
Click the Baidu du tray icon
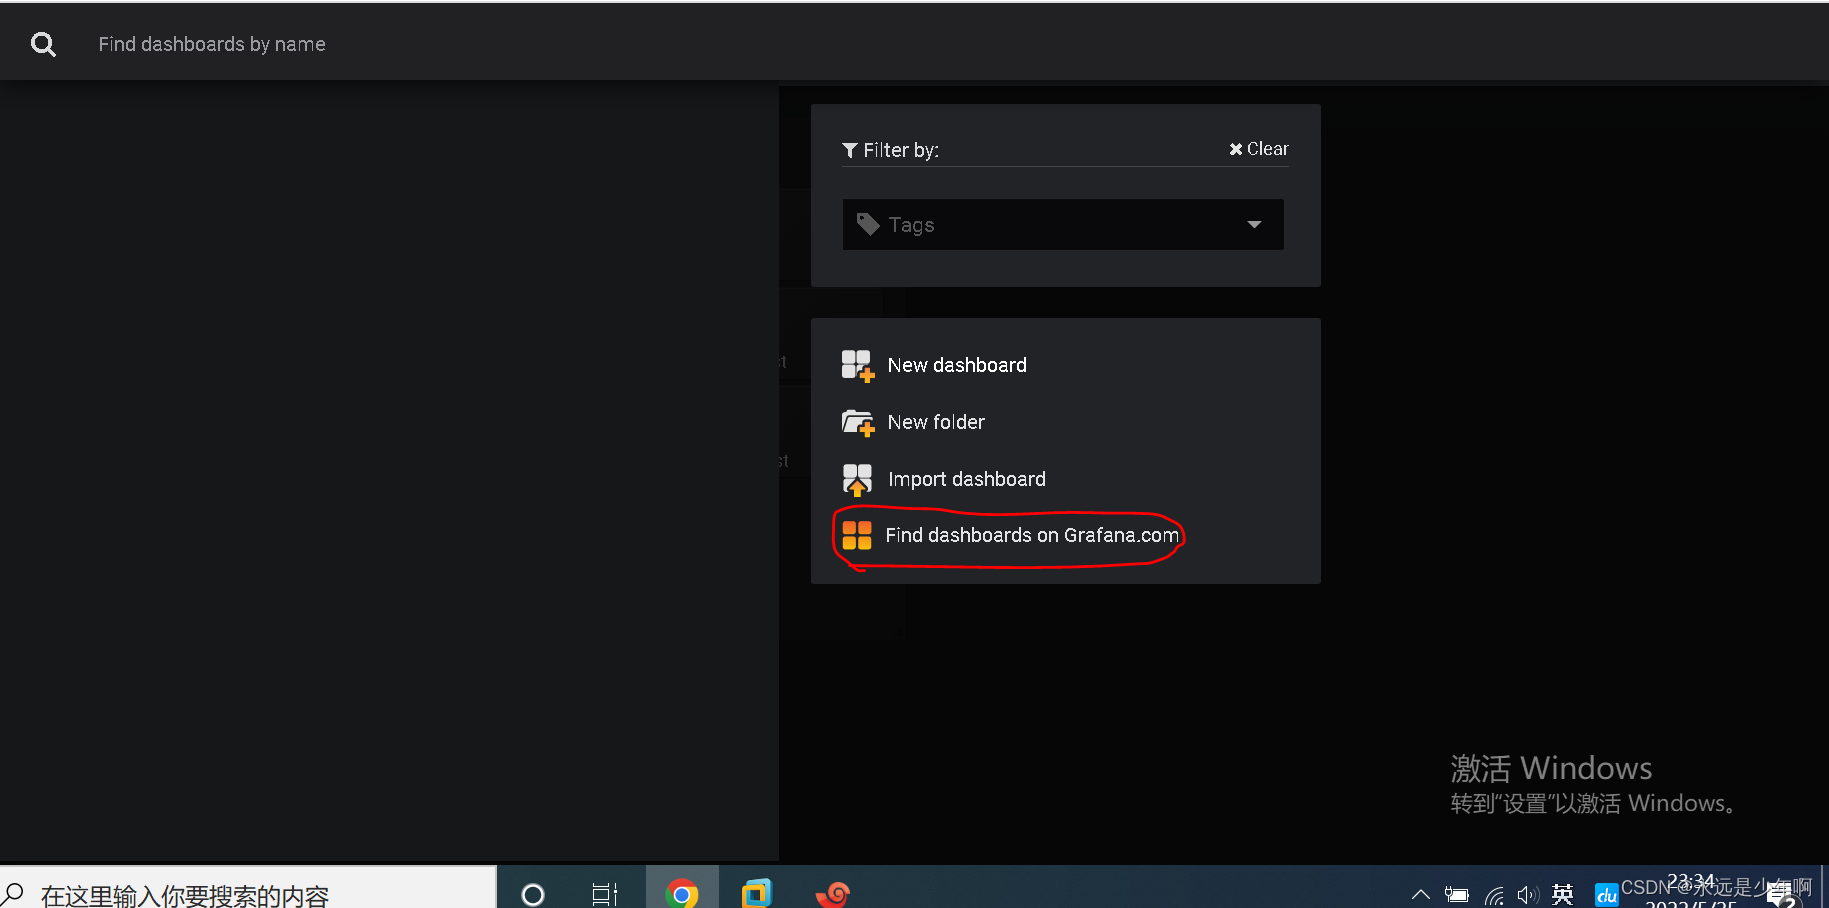(1606, 896)
